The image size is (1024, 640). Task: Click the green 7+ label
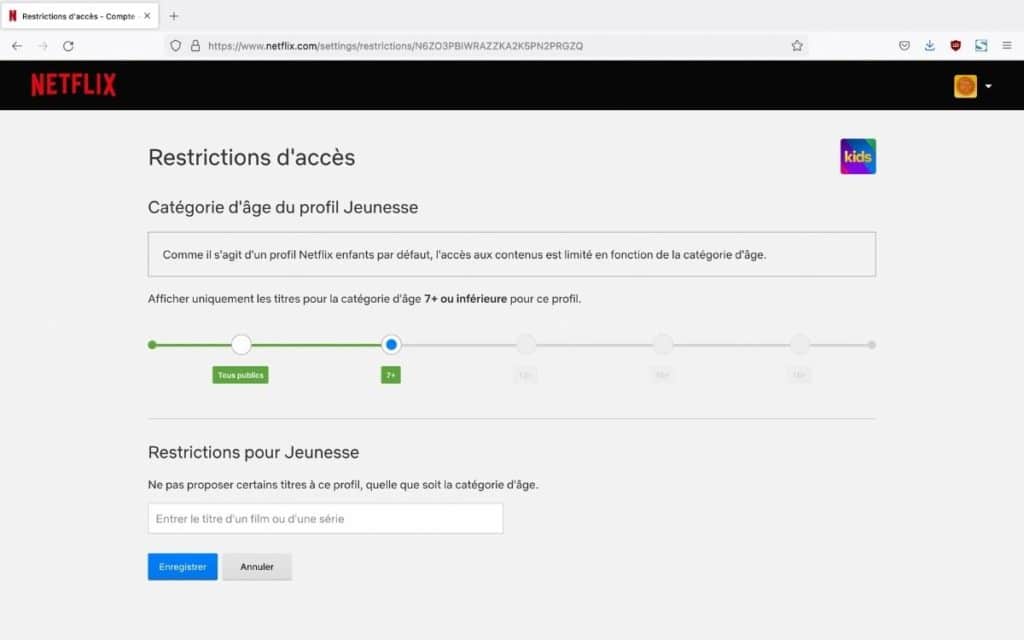click(x=391, y=375)
